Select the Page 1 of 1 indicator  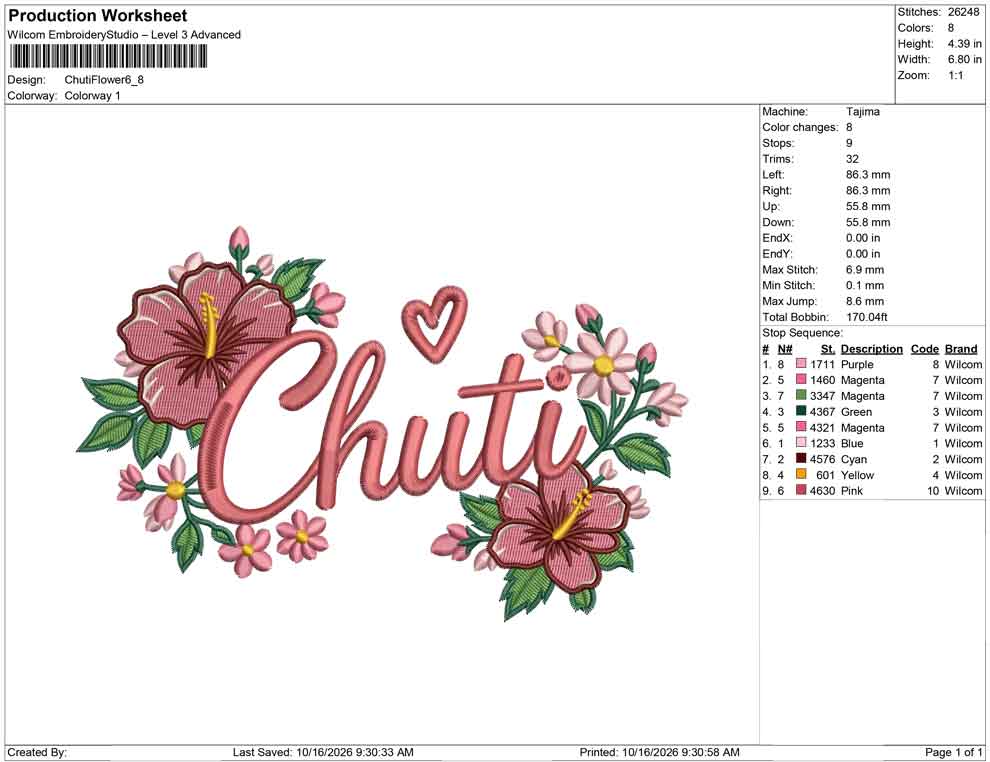pyautogui.click(x=953, y=752)
